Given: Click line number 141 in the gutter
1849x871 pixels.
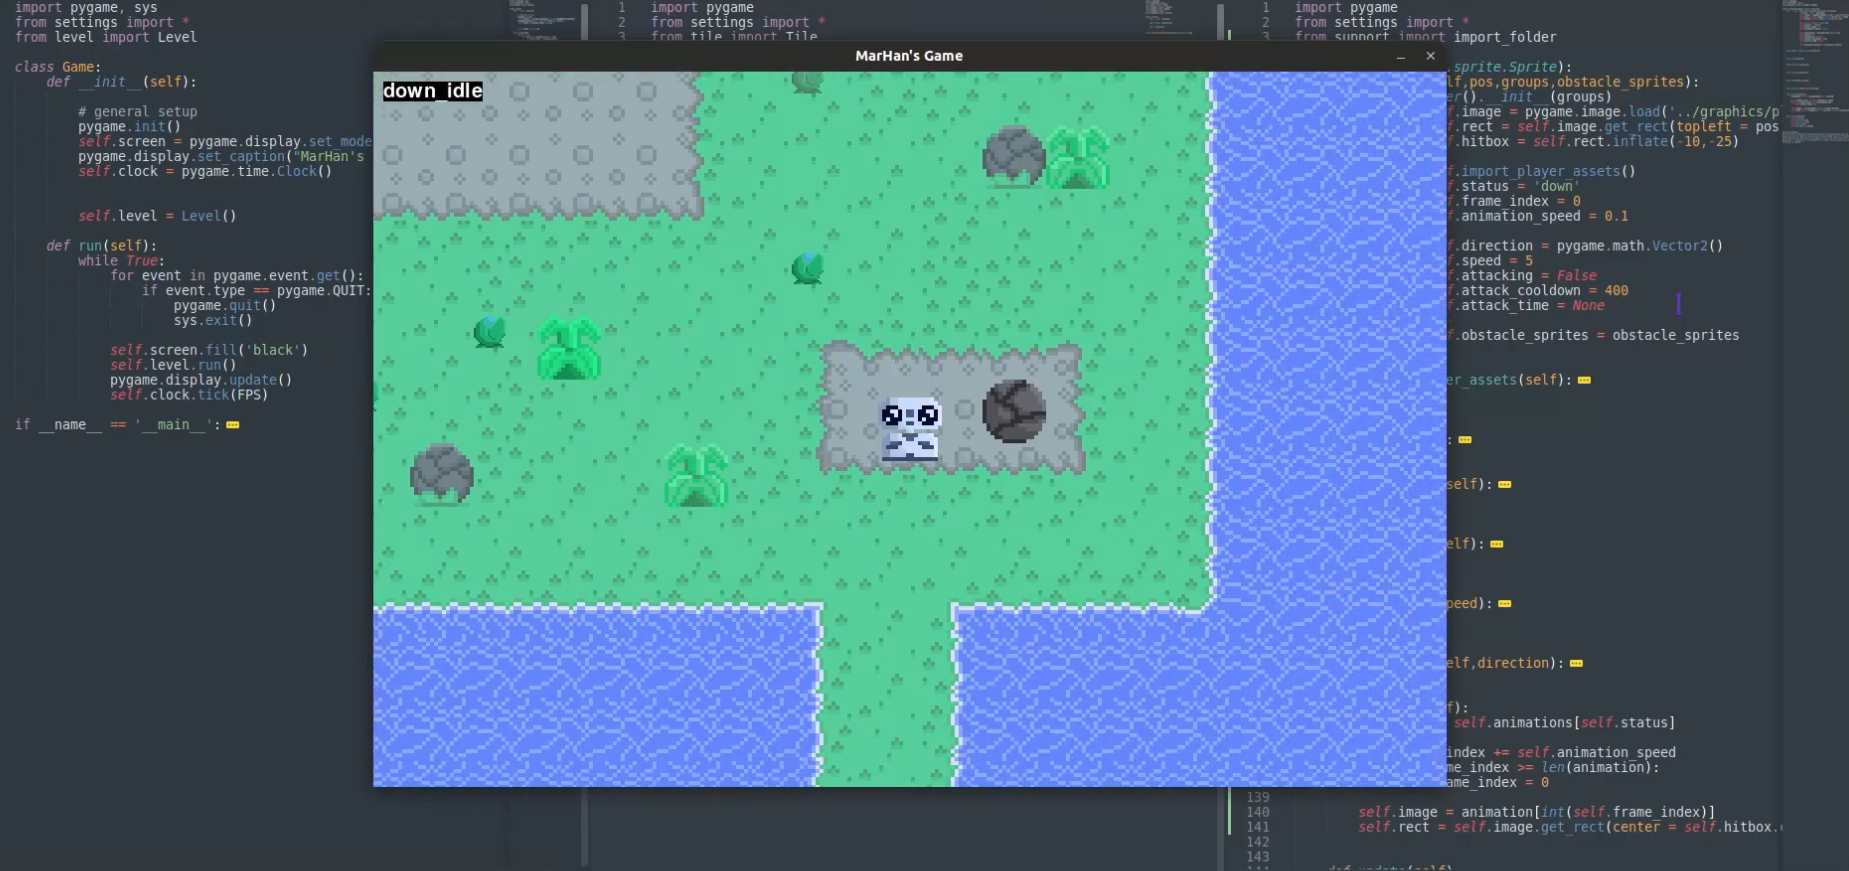Looking at the screenshot, I should [x=1257, y=827].
